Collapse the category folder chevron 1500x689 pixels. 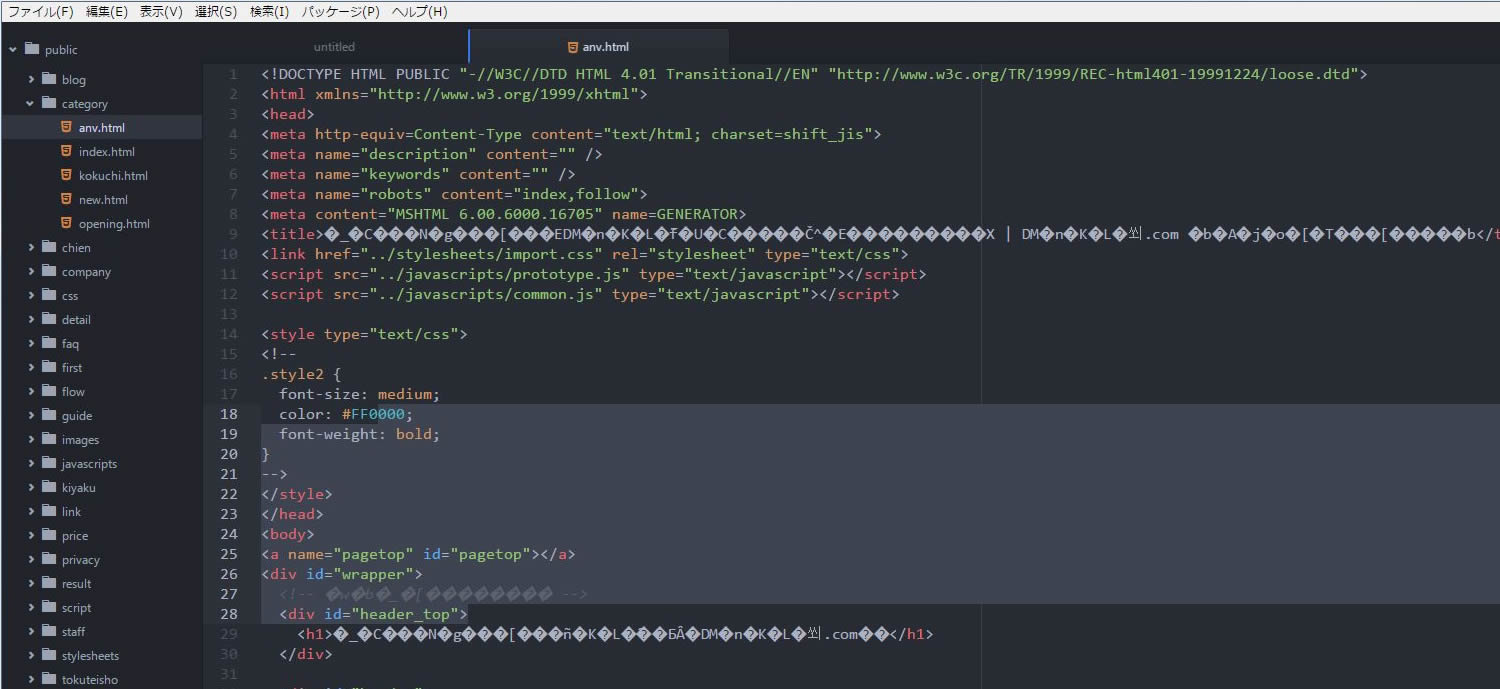31,104
